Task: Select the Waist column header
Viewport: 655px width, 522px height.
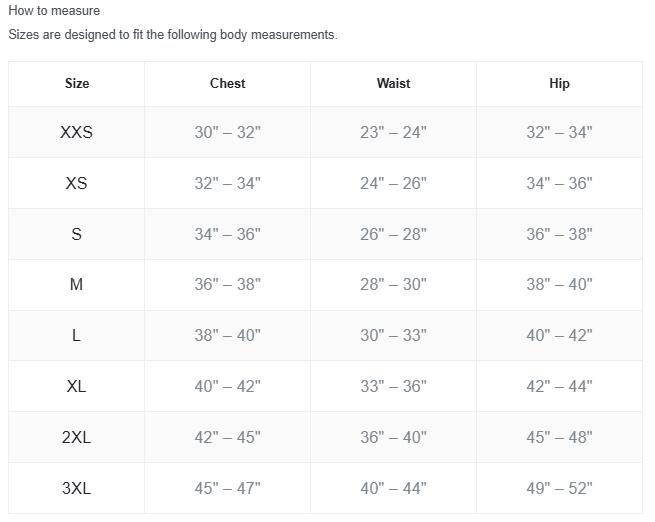Action: click(x=394, y=84)
